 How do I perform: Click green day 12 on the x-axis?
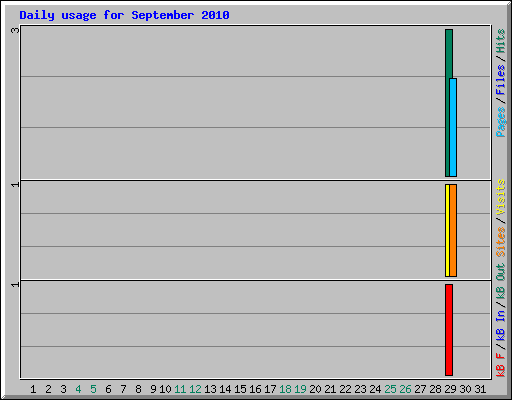coord(195,389)
